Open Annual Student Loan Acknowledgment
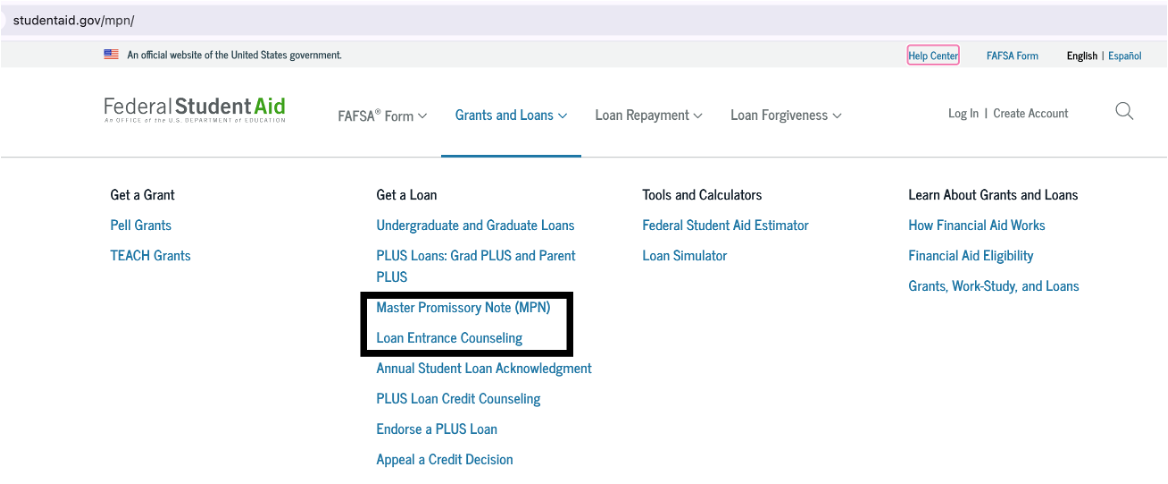The height and width of the screenshot is (484, 1168). [484, 368]
